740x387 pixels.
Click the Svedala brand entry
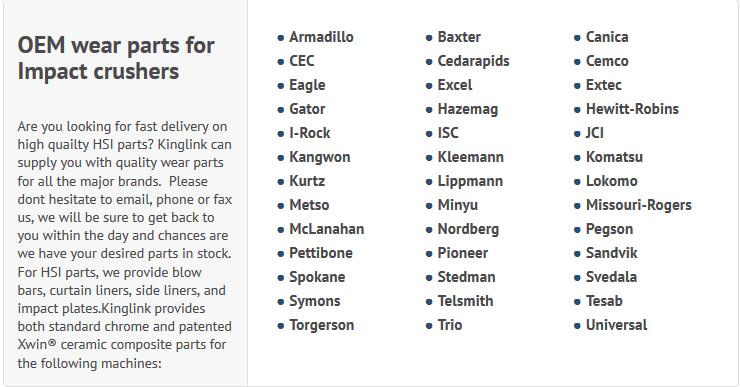coord(611,277)
